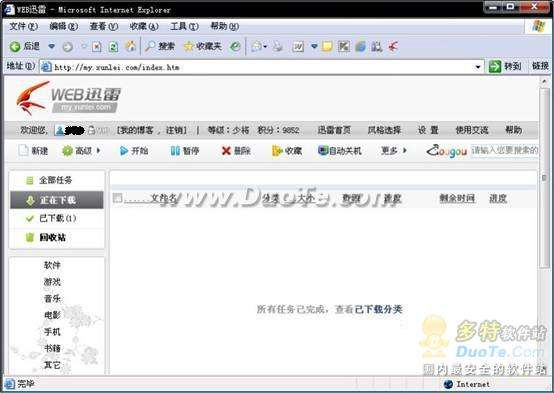Viewport: 554px width, 393px height.
Task: Click the IE Home icon
Action: (130, 46)
